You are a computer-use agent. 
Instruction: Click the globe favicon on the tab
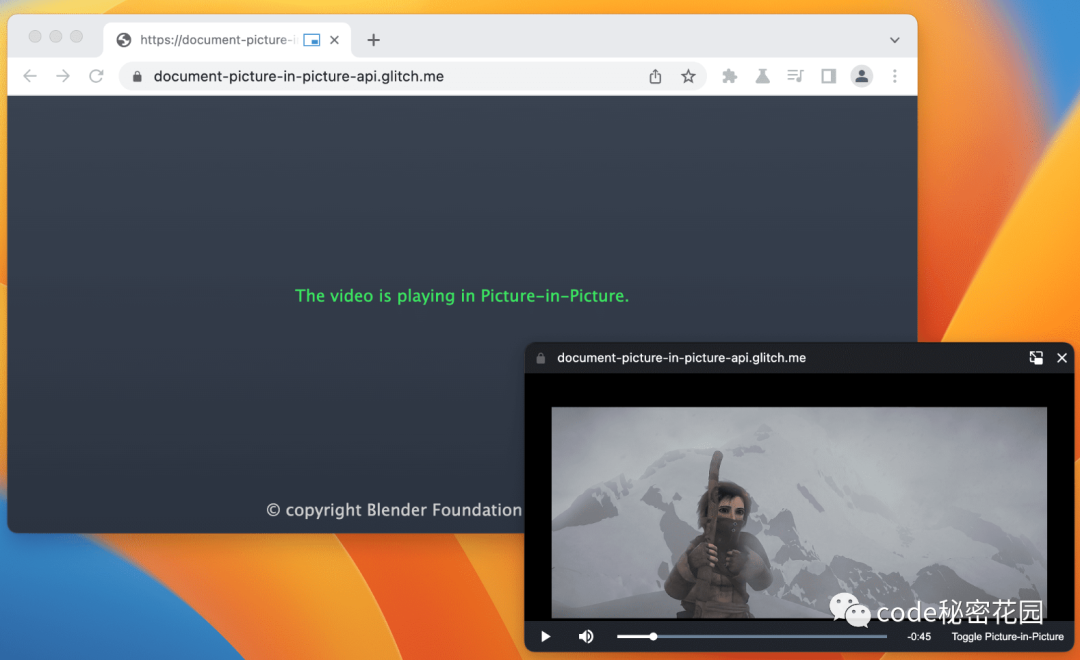tap(124, 40)
